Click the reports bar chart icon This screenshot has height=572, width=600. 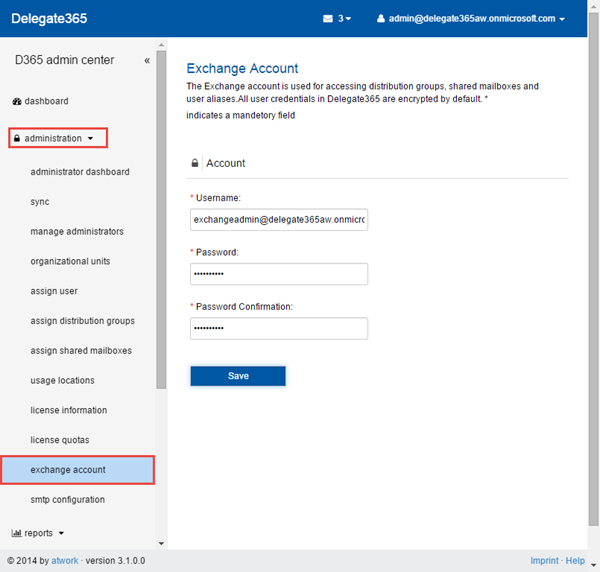tap(16, 534)
